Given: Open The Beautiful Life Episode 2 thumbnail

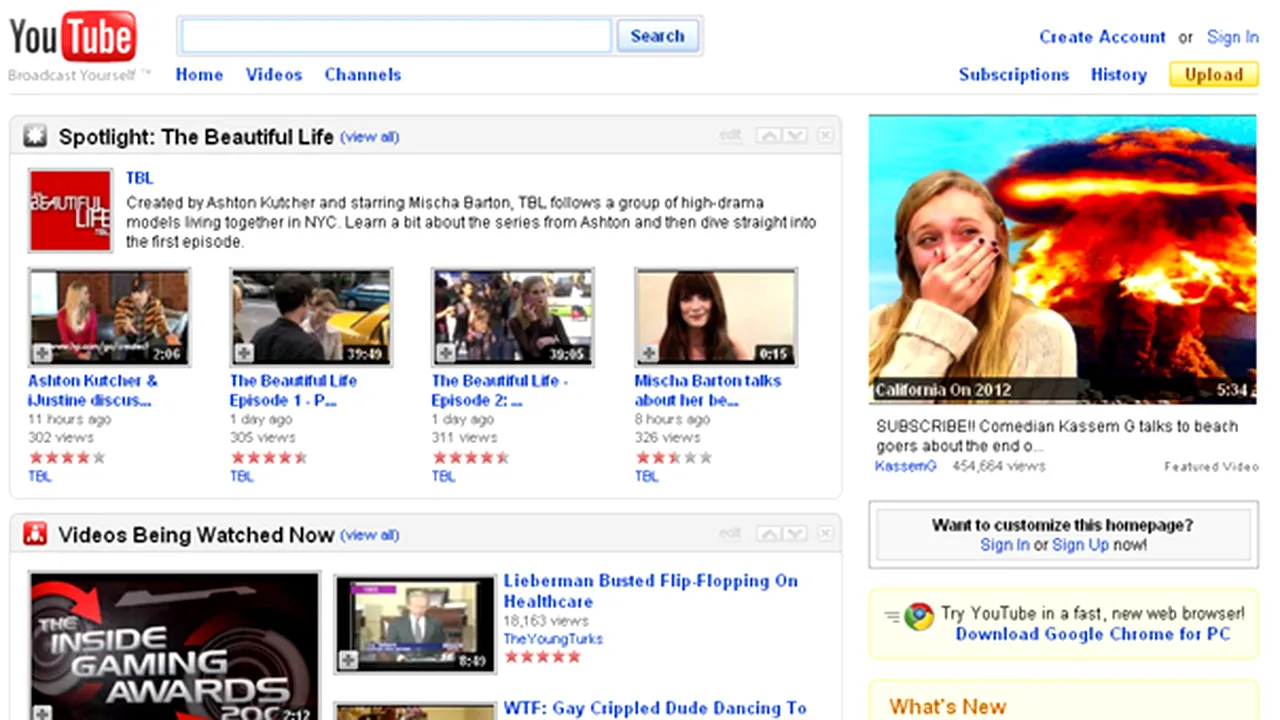Looking at the screenshot, I should click(513, 317).
